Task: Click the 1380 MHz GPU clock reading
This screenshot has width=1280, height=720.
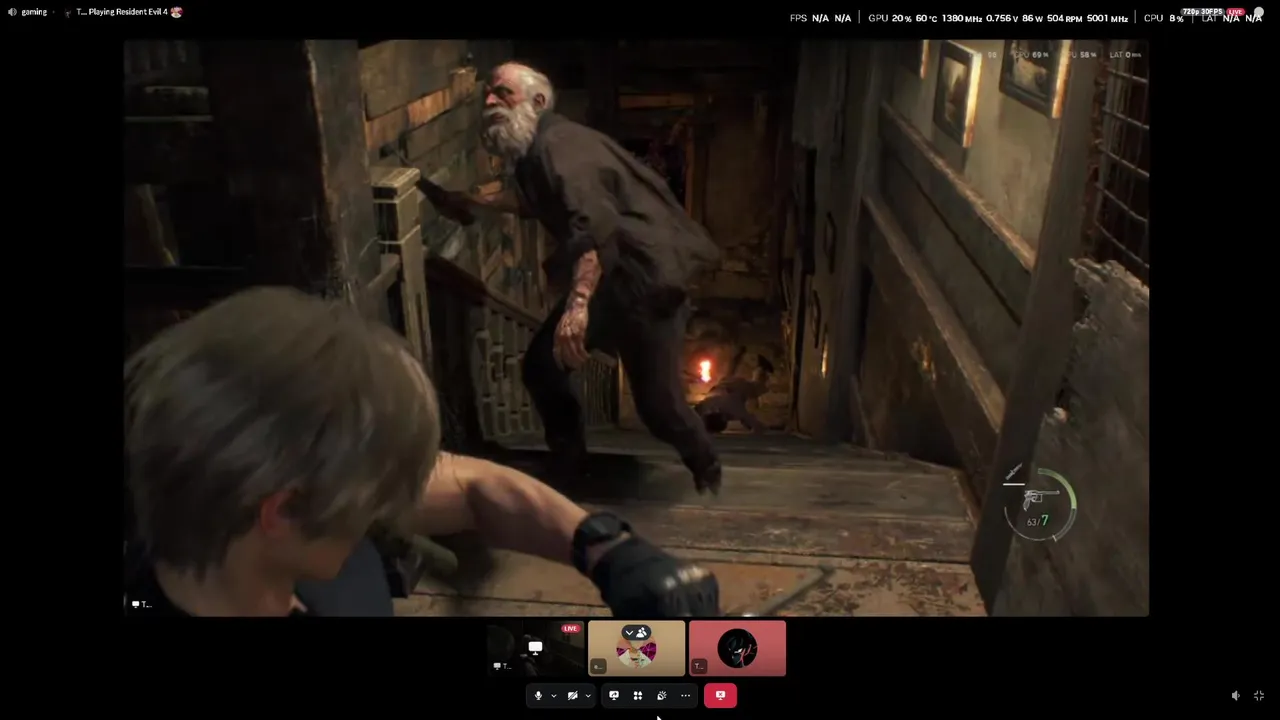Action: (962, 18)
